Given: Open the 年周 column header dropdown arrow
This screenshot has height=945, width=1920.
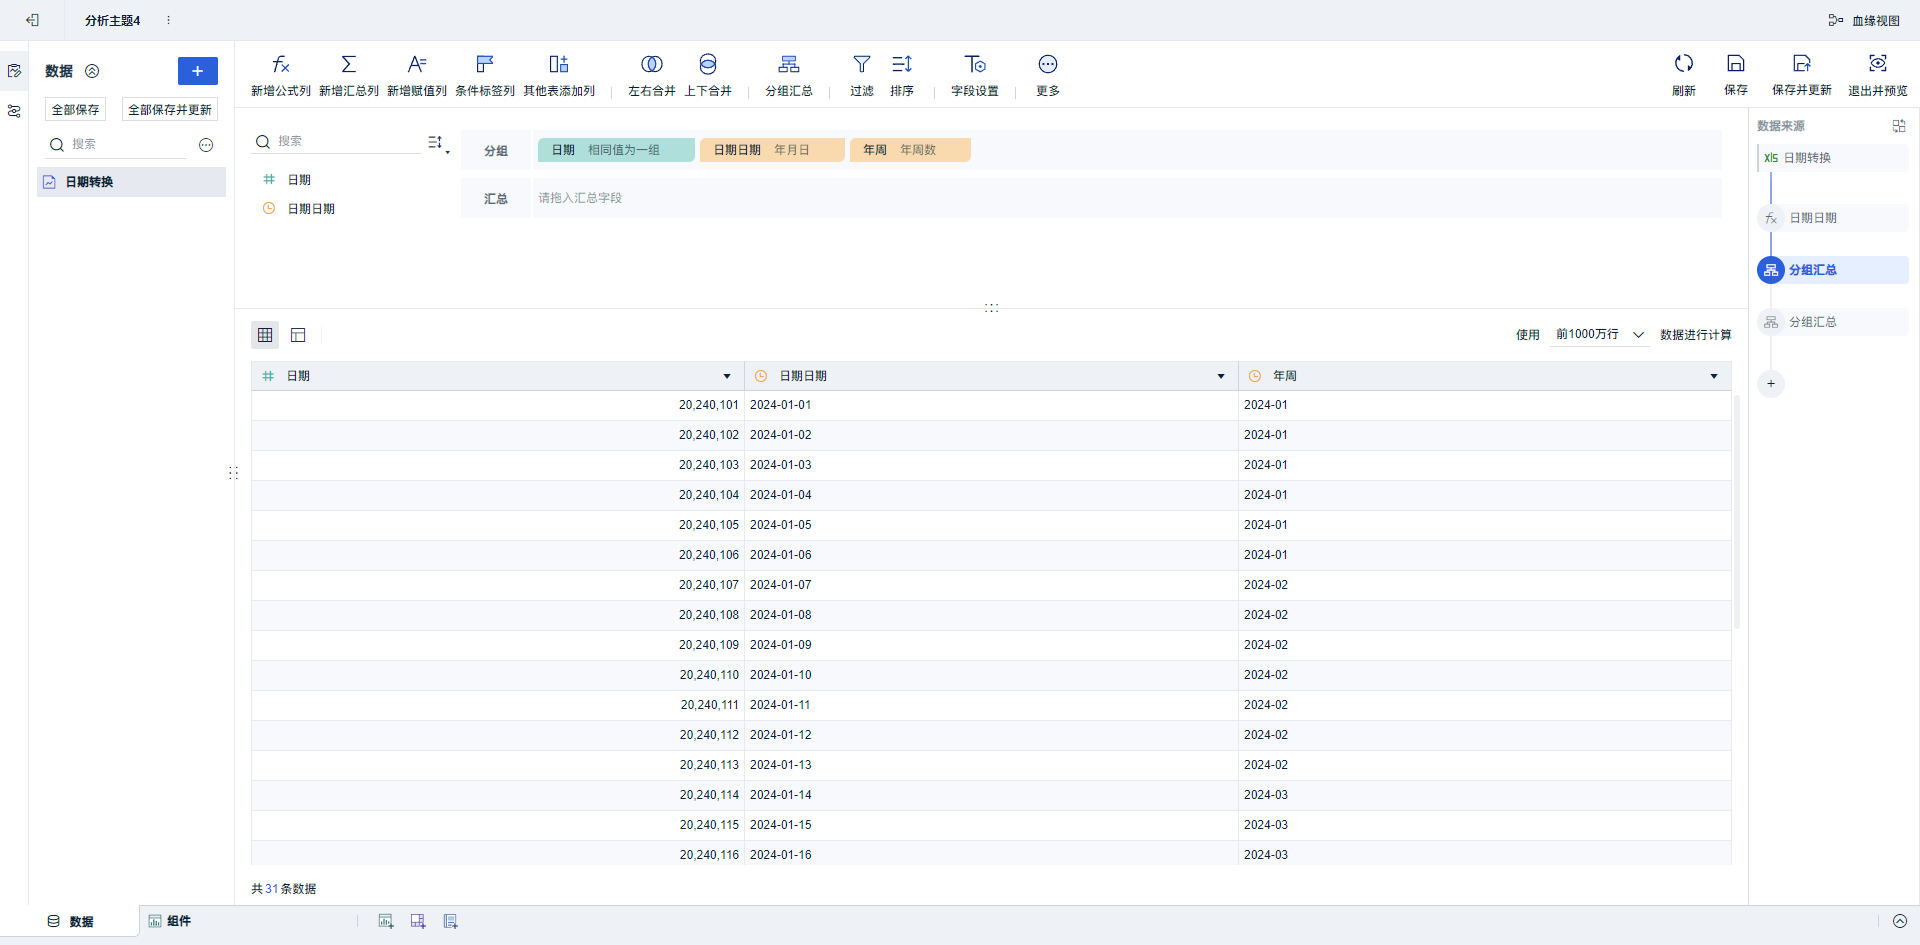Looking at the screenshot, I should [x=1714, y=376].
